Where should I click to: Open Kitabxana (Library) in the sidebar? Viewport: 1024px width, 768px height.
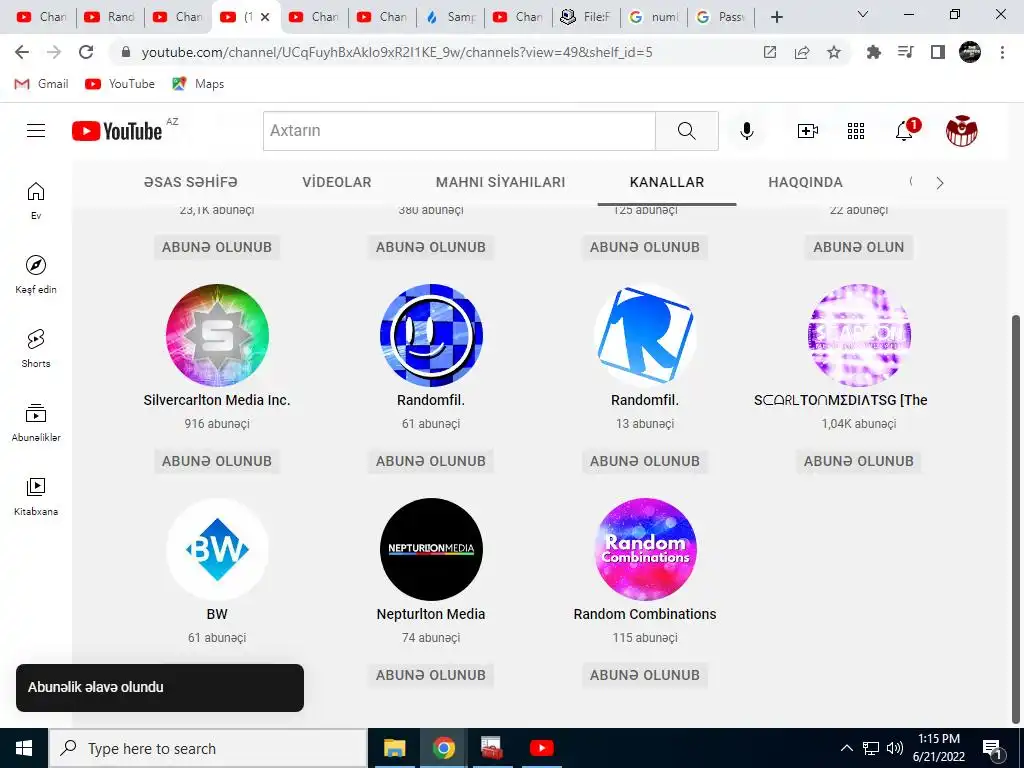pyautogui.click(x=36, y=496)
